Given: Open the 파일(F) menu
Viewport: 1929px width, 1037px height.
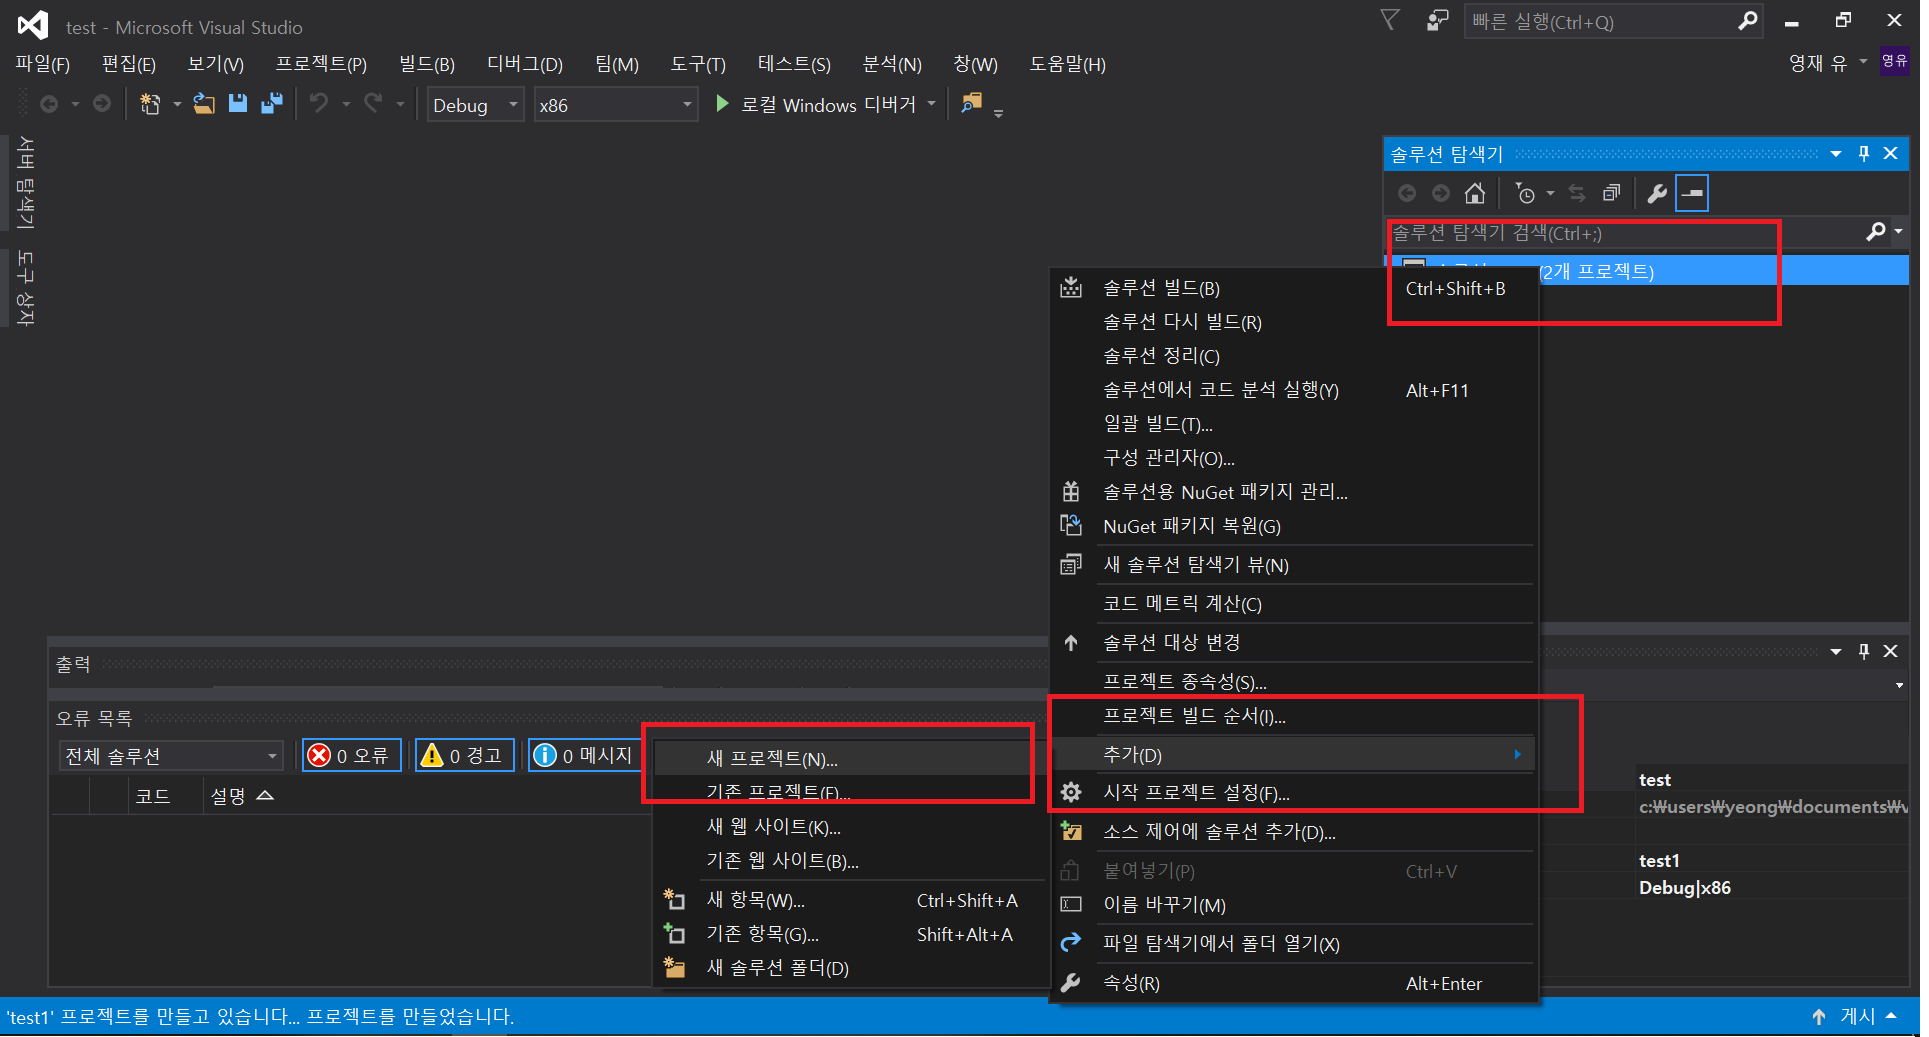Looking at the screenshot, I should [43, 65].
